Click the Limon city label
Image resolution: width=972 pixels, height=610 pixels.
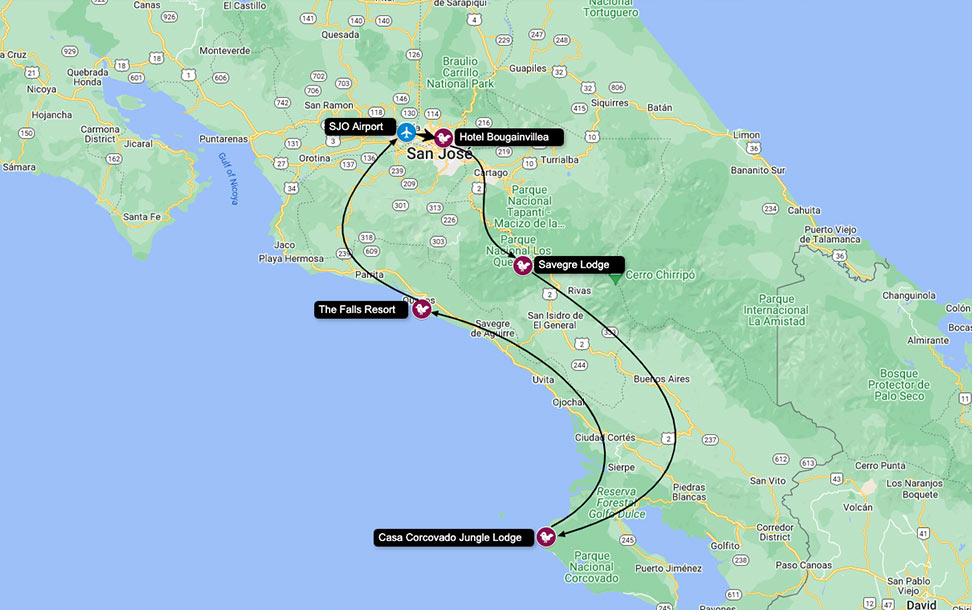tap(746, 135)
